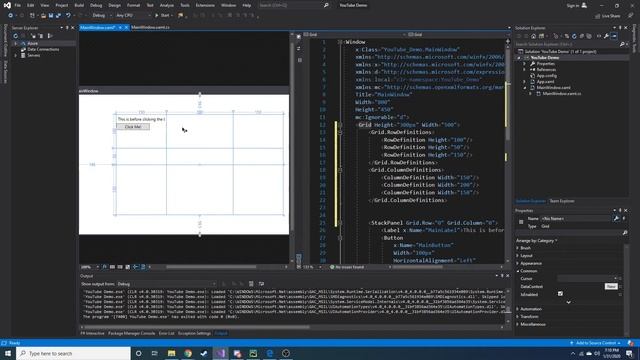Toggle Preview Selected Items icon in Solution Explorer
The height and width of the screenshot is (360, 640).
pos(614,36)
